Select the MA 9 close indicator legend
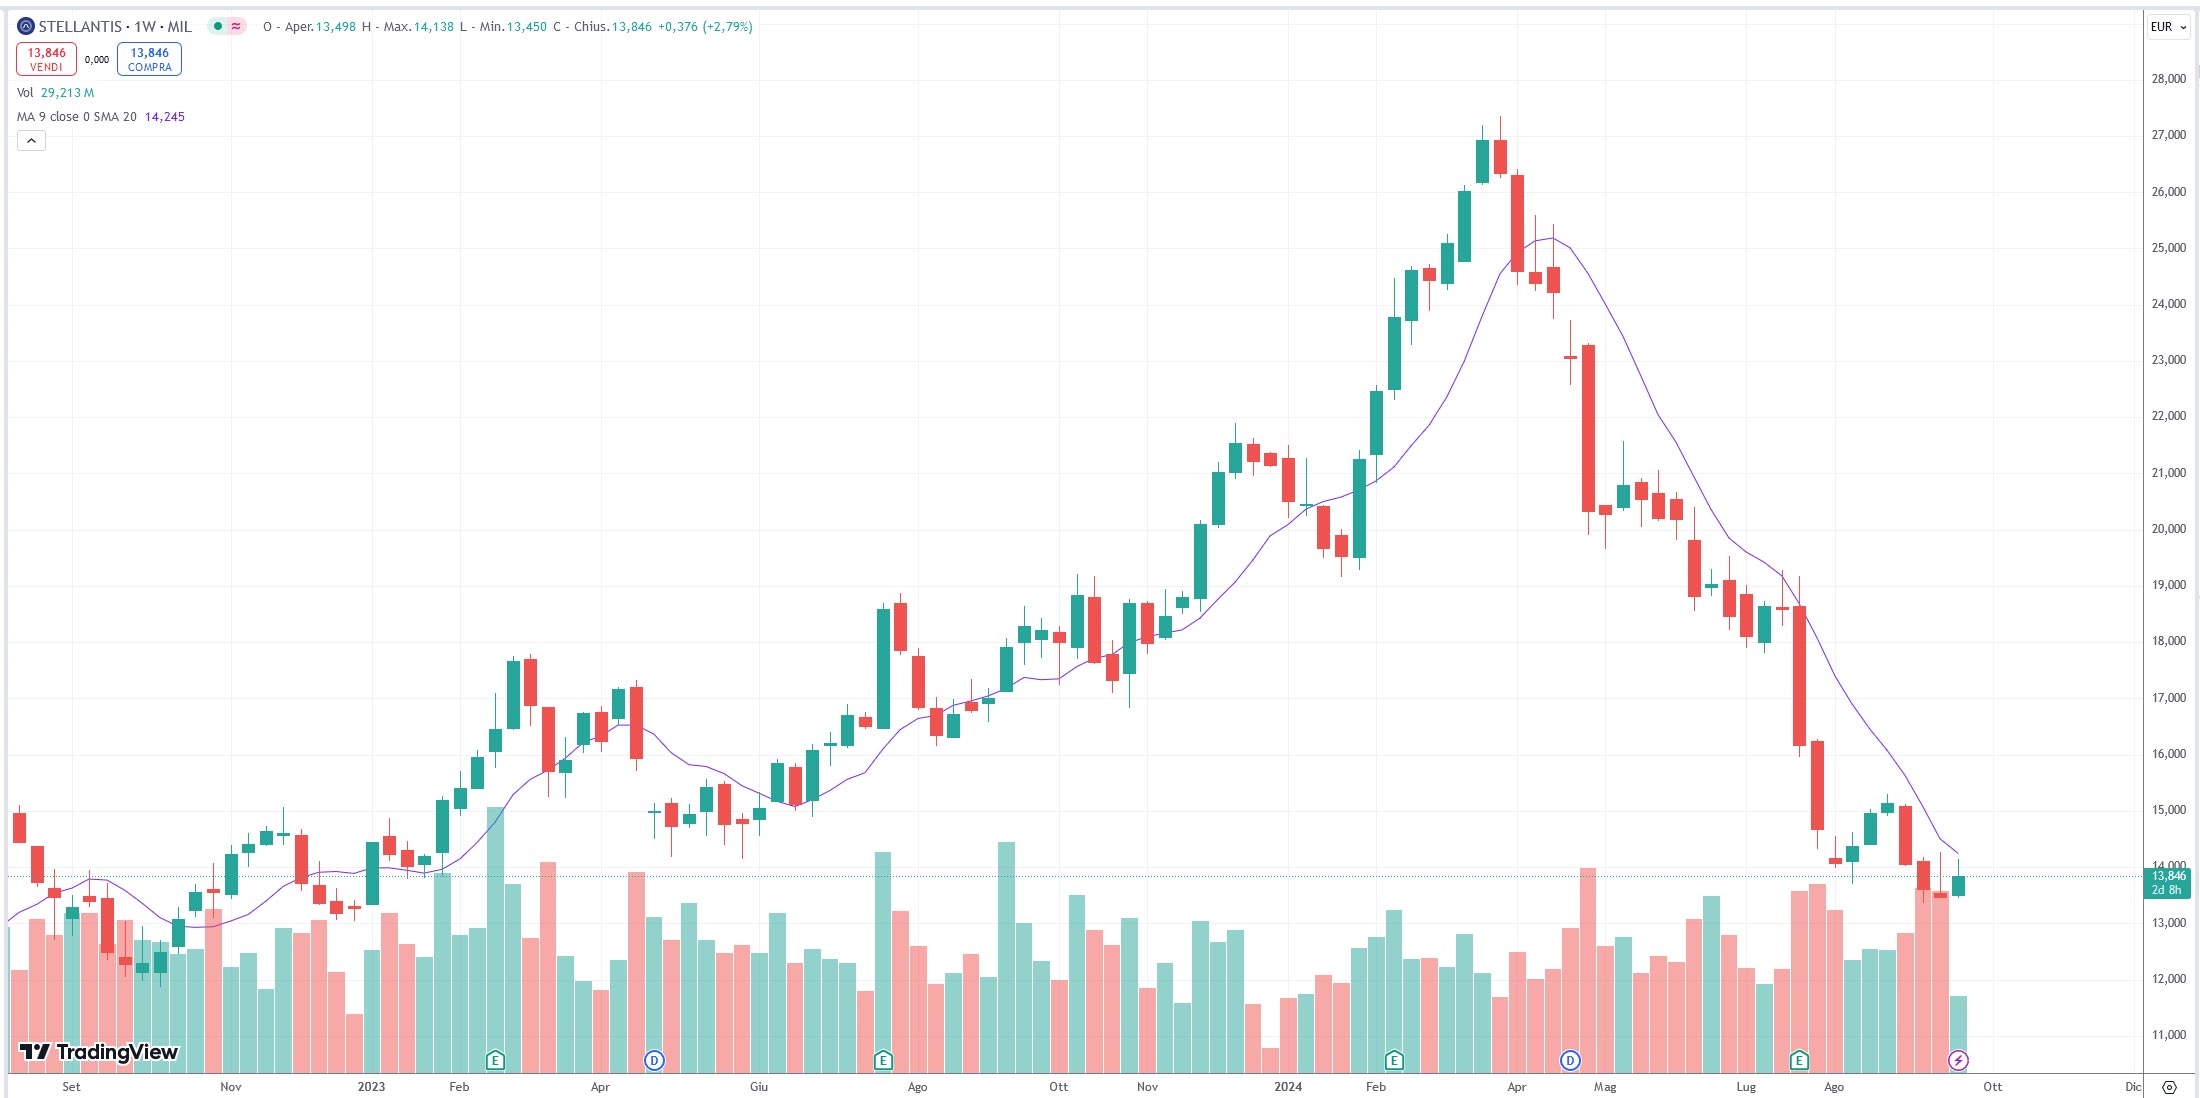 coord(77,117)
